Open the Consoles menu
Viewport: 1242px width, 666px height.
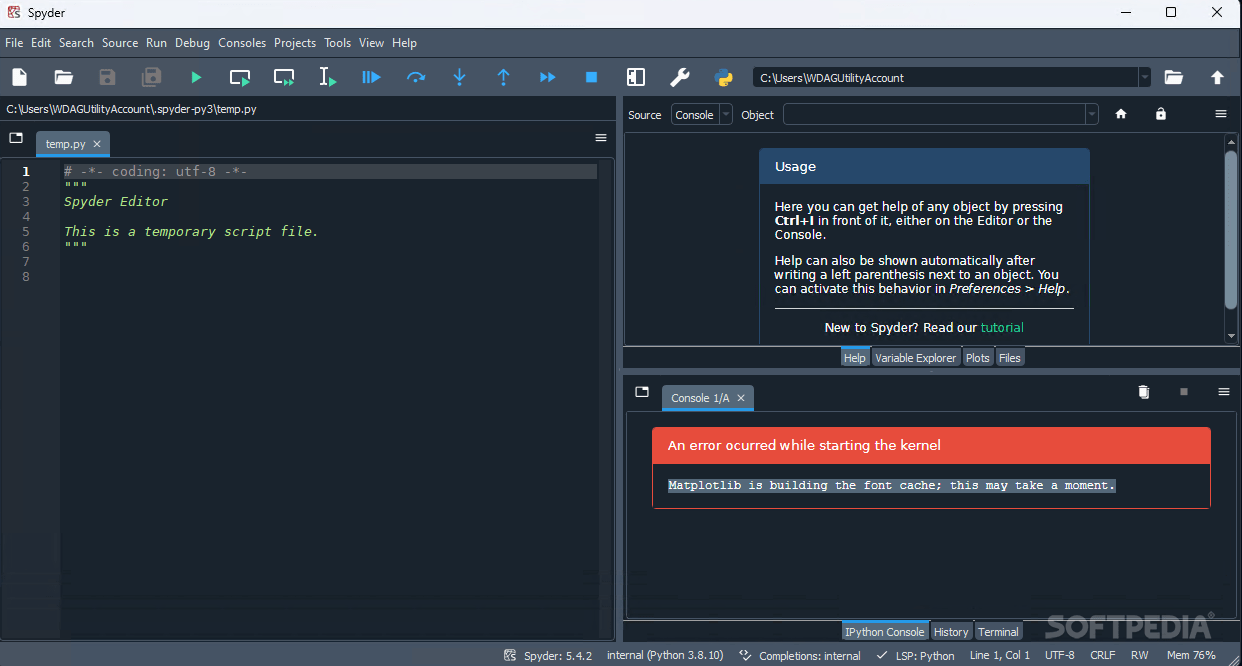click(242, 43)
